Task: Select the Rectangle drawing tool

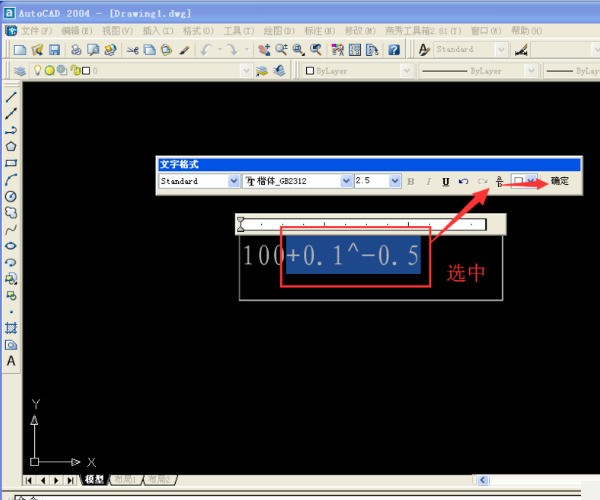Action: pyautogui.click(x=11, y=162)
